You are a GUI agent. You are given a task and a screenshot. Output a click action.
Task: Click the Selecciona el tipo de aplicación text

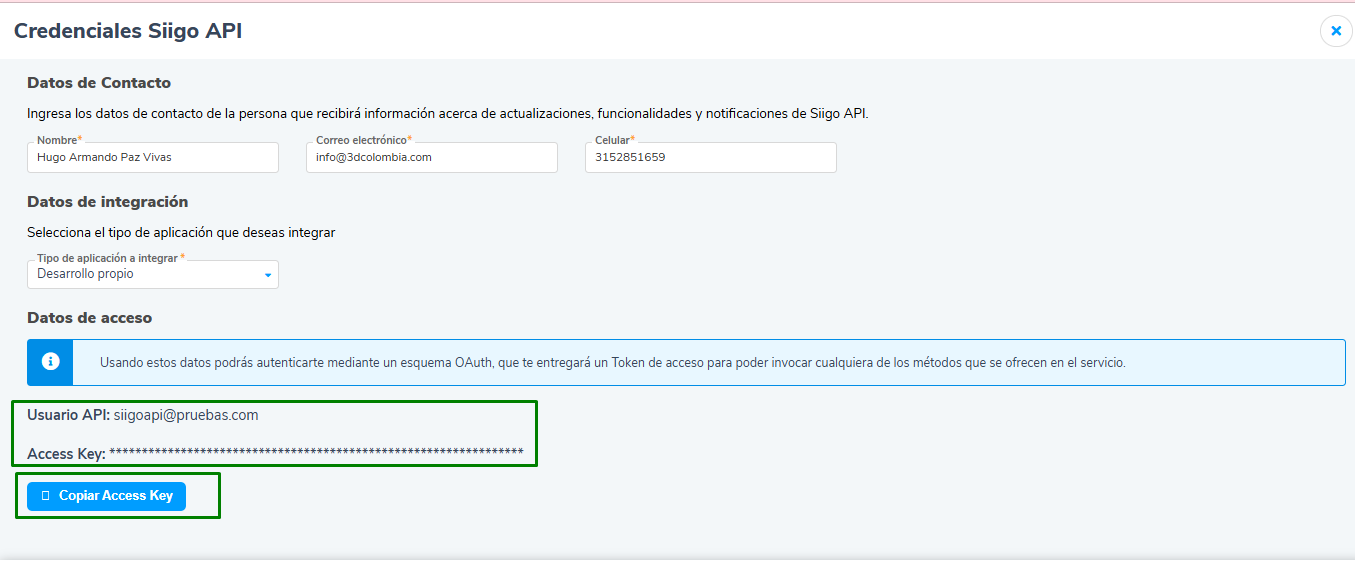coord(181,232)
